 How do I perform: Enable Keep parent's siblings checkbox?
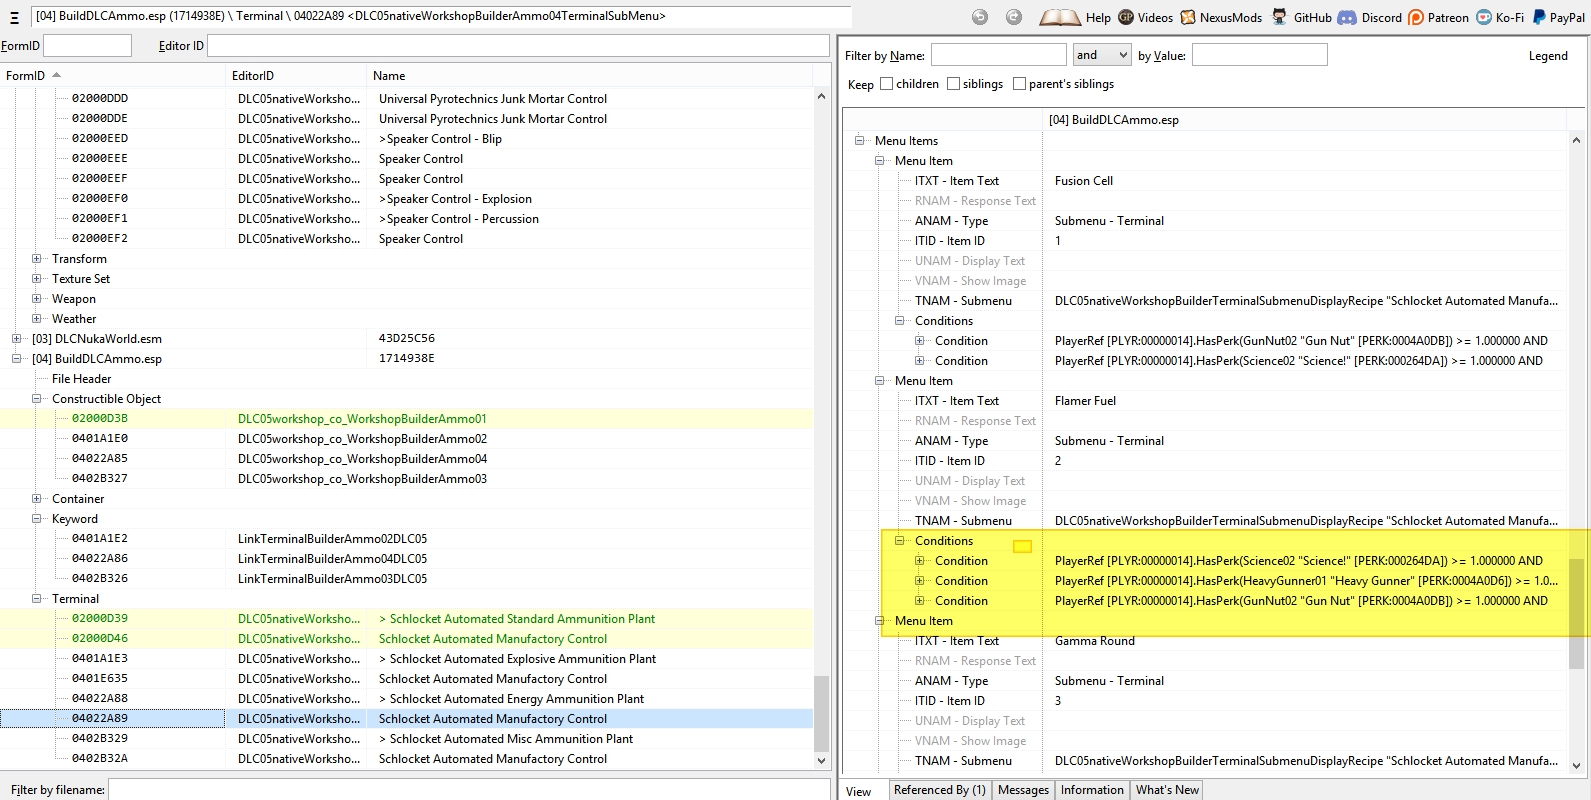[1019, 84]
